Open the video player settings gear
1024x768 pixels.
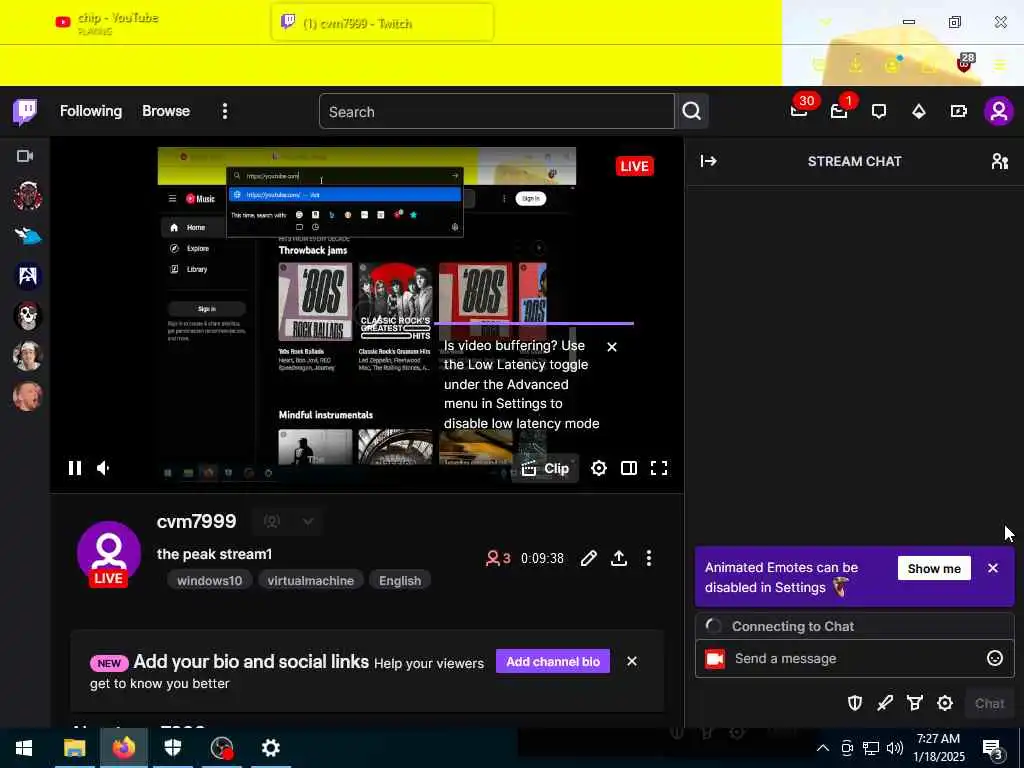pyautogui.click(x=599, y=468)
